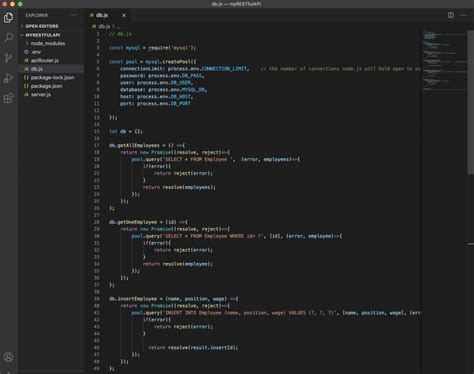
Task: Open editor more actions ellipsis
Action: 463,15
